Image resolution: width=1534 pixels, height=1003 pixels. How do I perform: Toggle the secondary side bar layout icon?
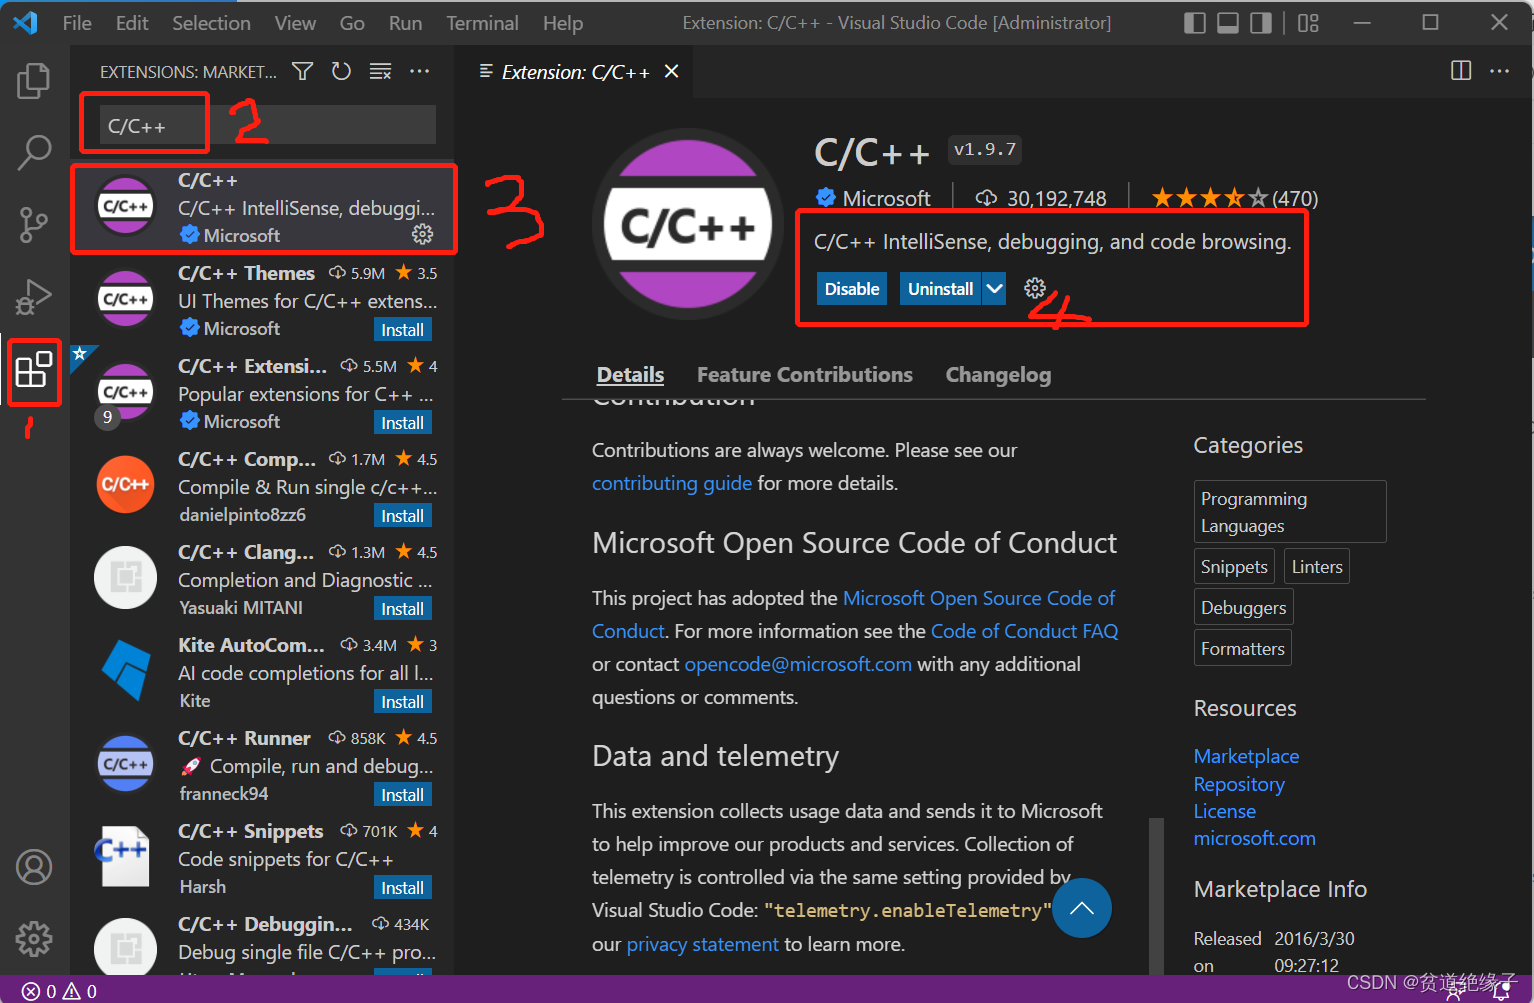[1262, 23]
